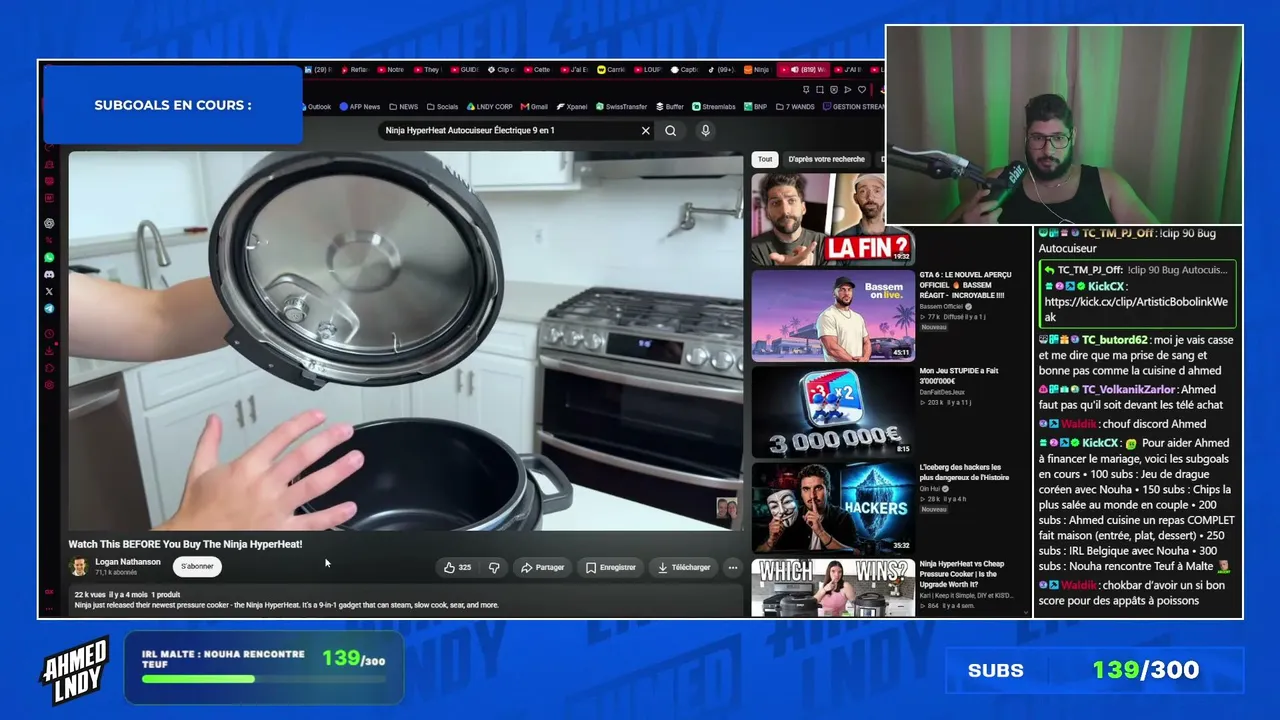Open the Outlook bookmark
The image size is (1280, 720).
tap(315, 107)
